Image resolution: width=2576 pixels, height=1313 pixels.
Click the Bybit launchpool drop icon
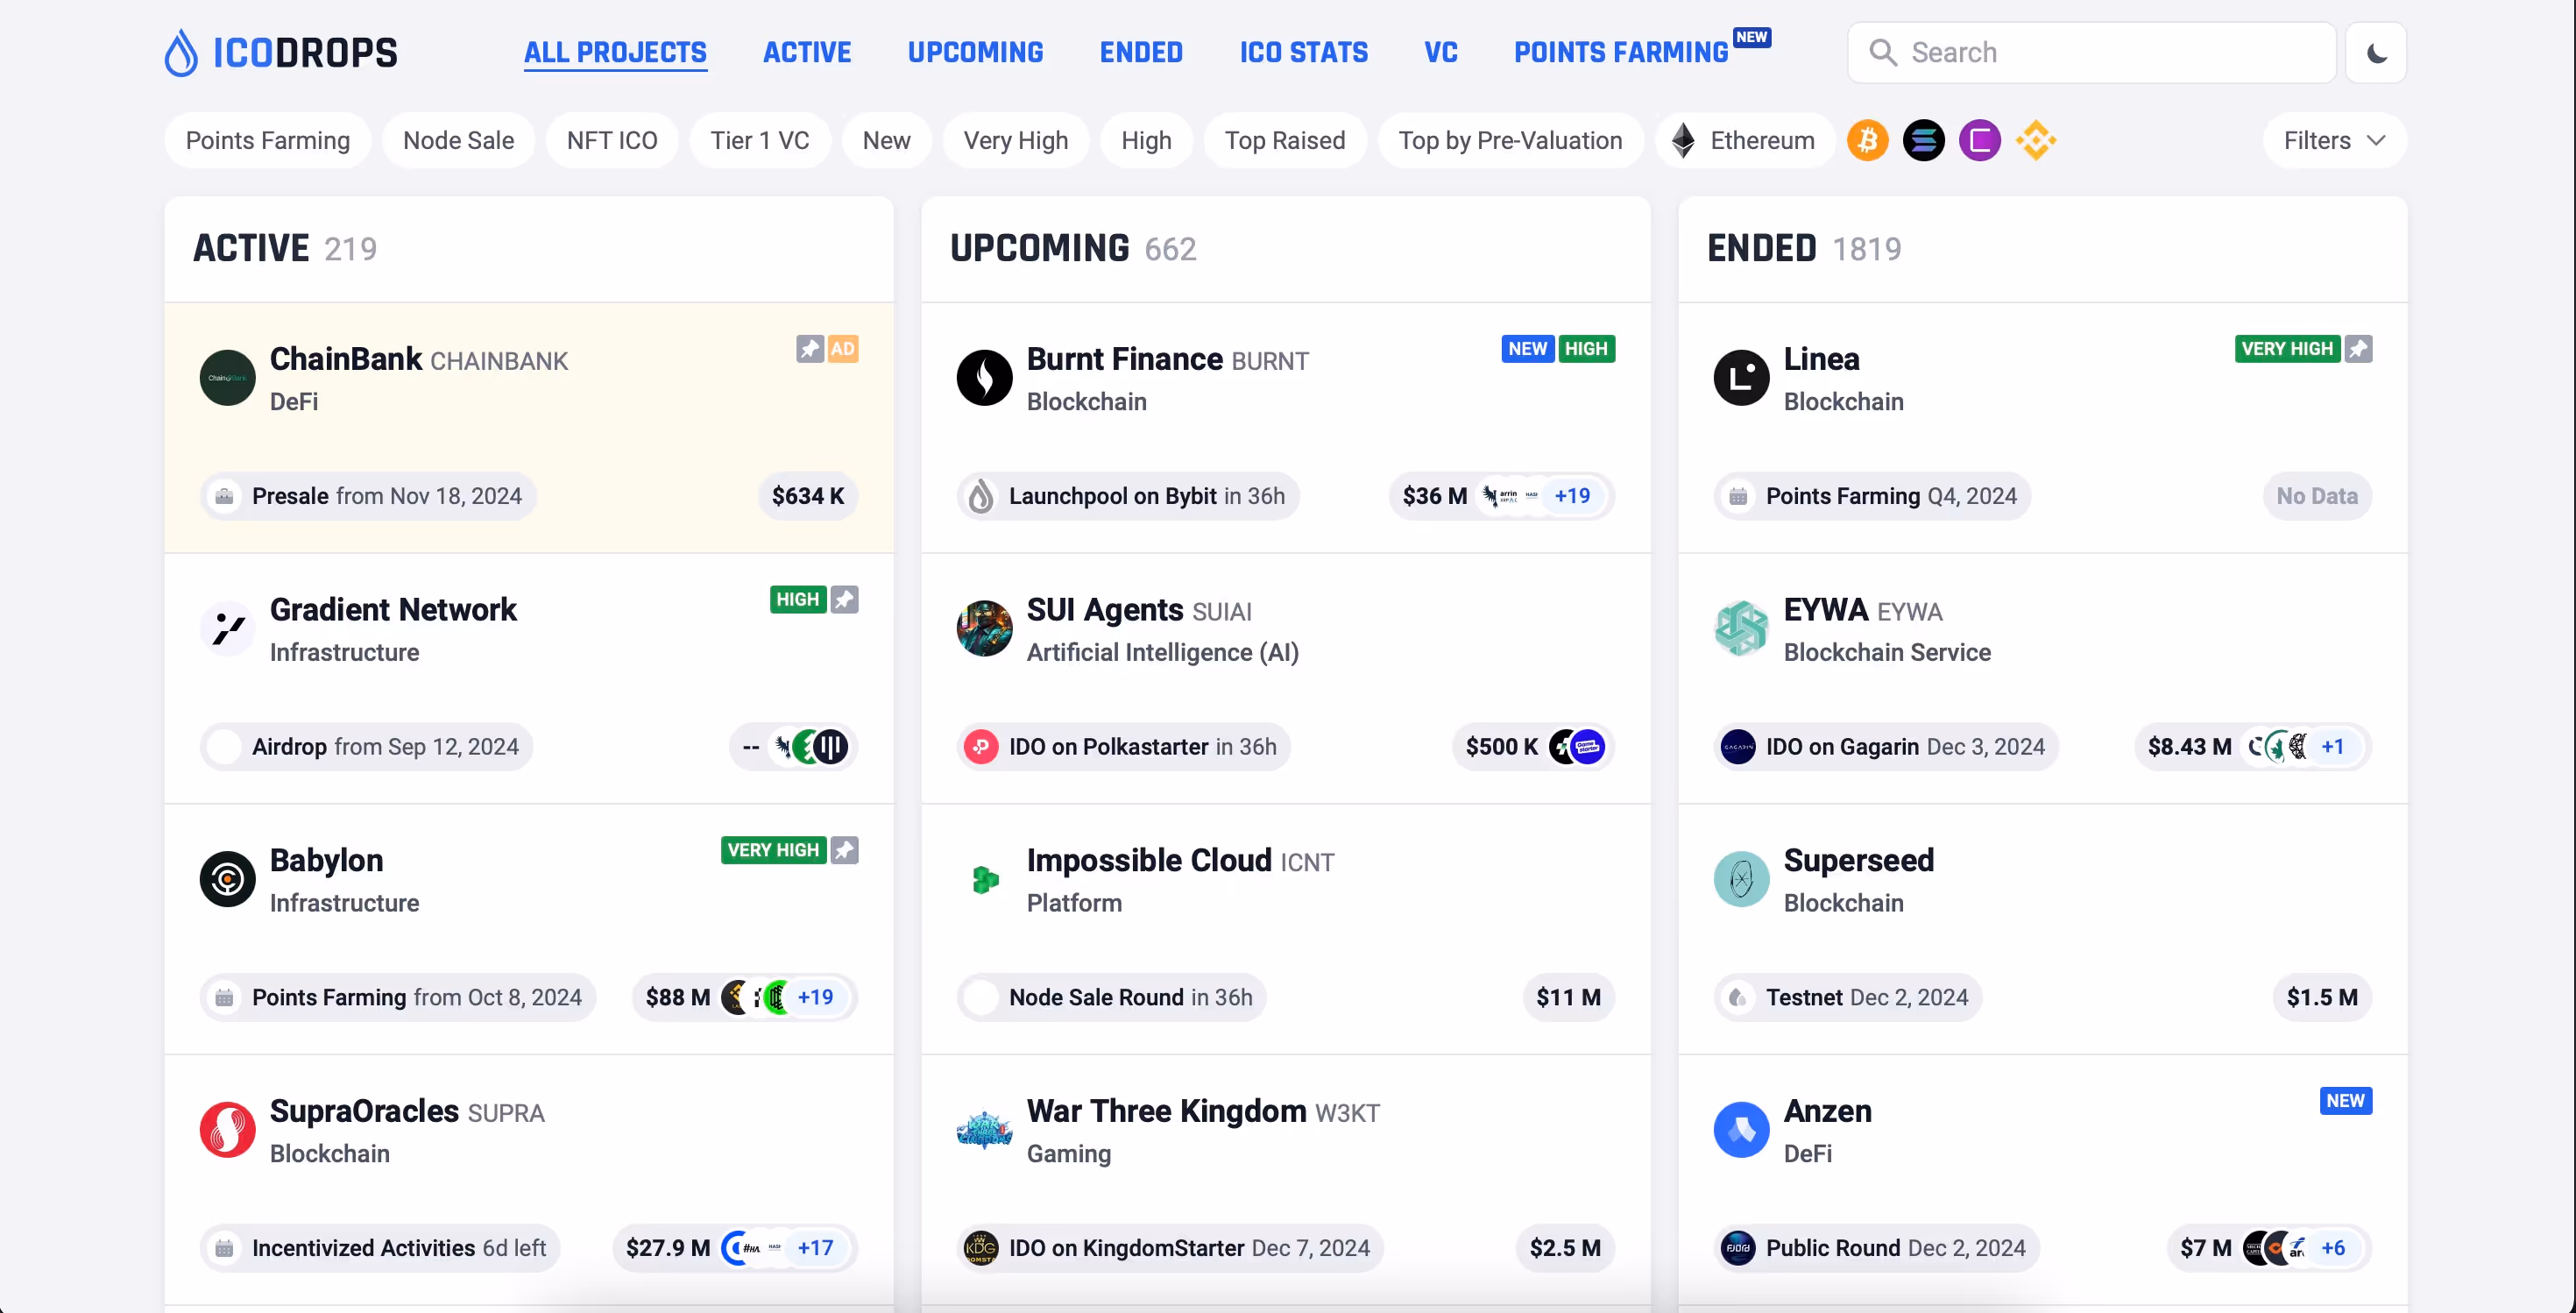tap(981, 496)
